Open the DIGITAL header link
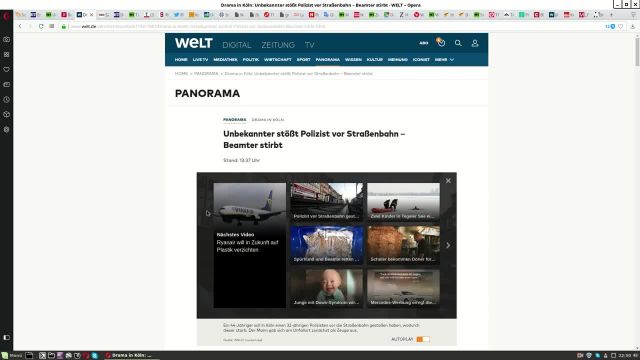 [x=237, y=45]
